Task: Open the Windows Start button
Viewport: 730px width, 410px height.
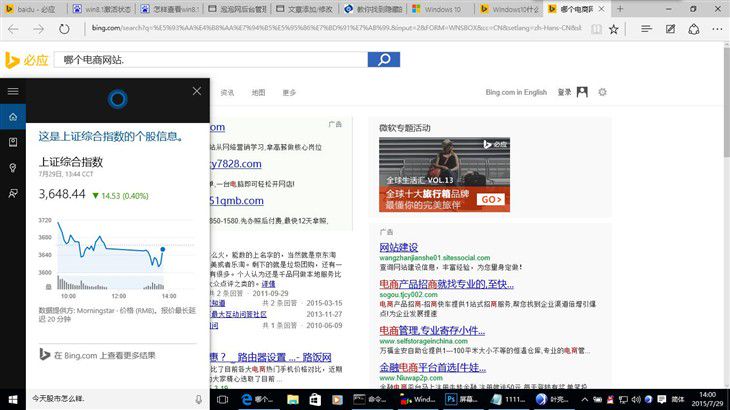Action: (x=13, y=399)
